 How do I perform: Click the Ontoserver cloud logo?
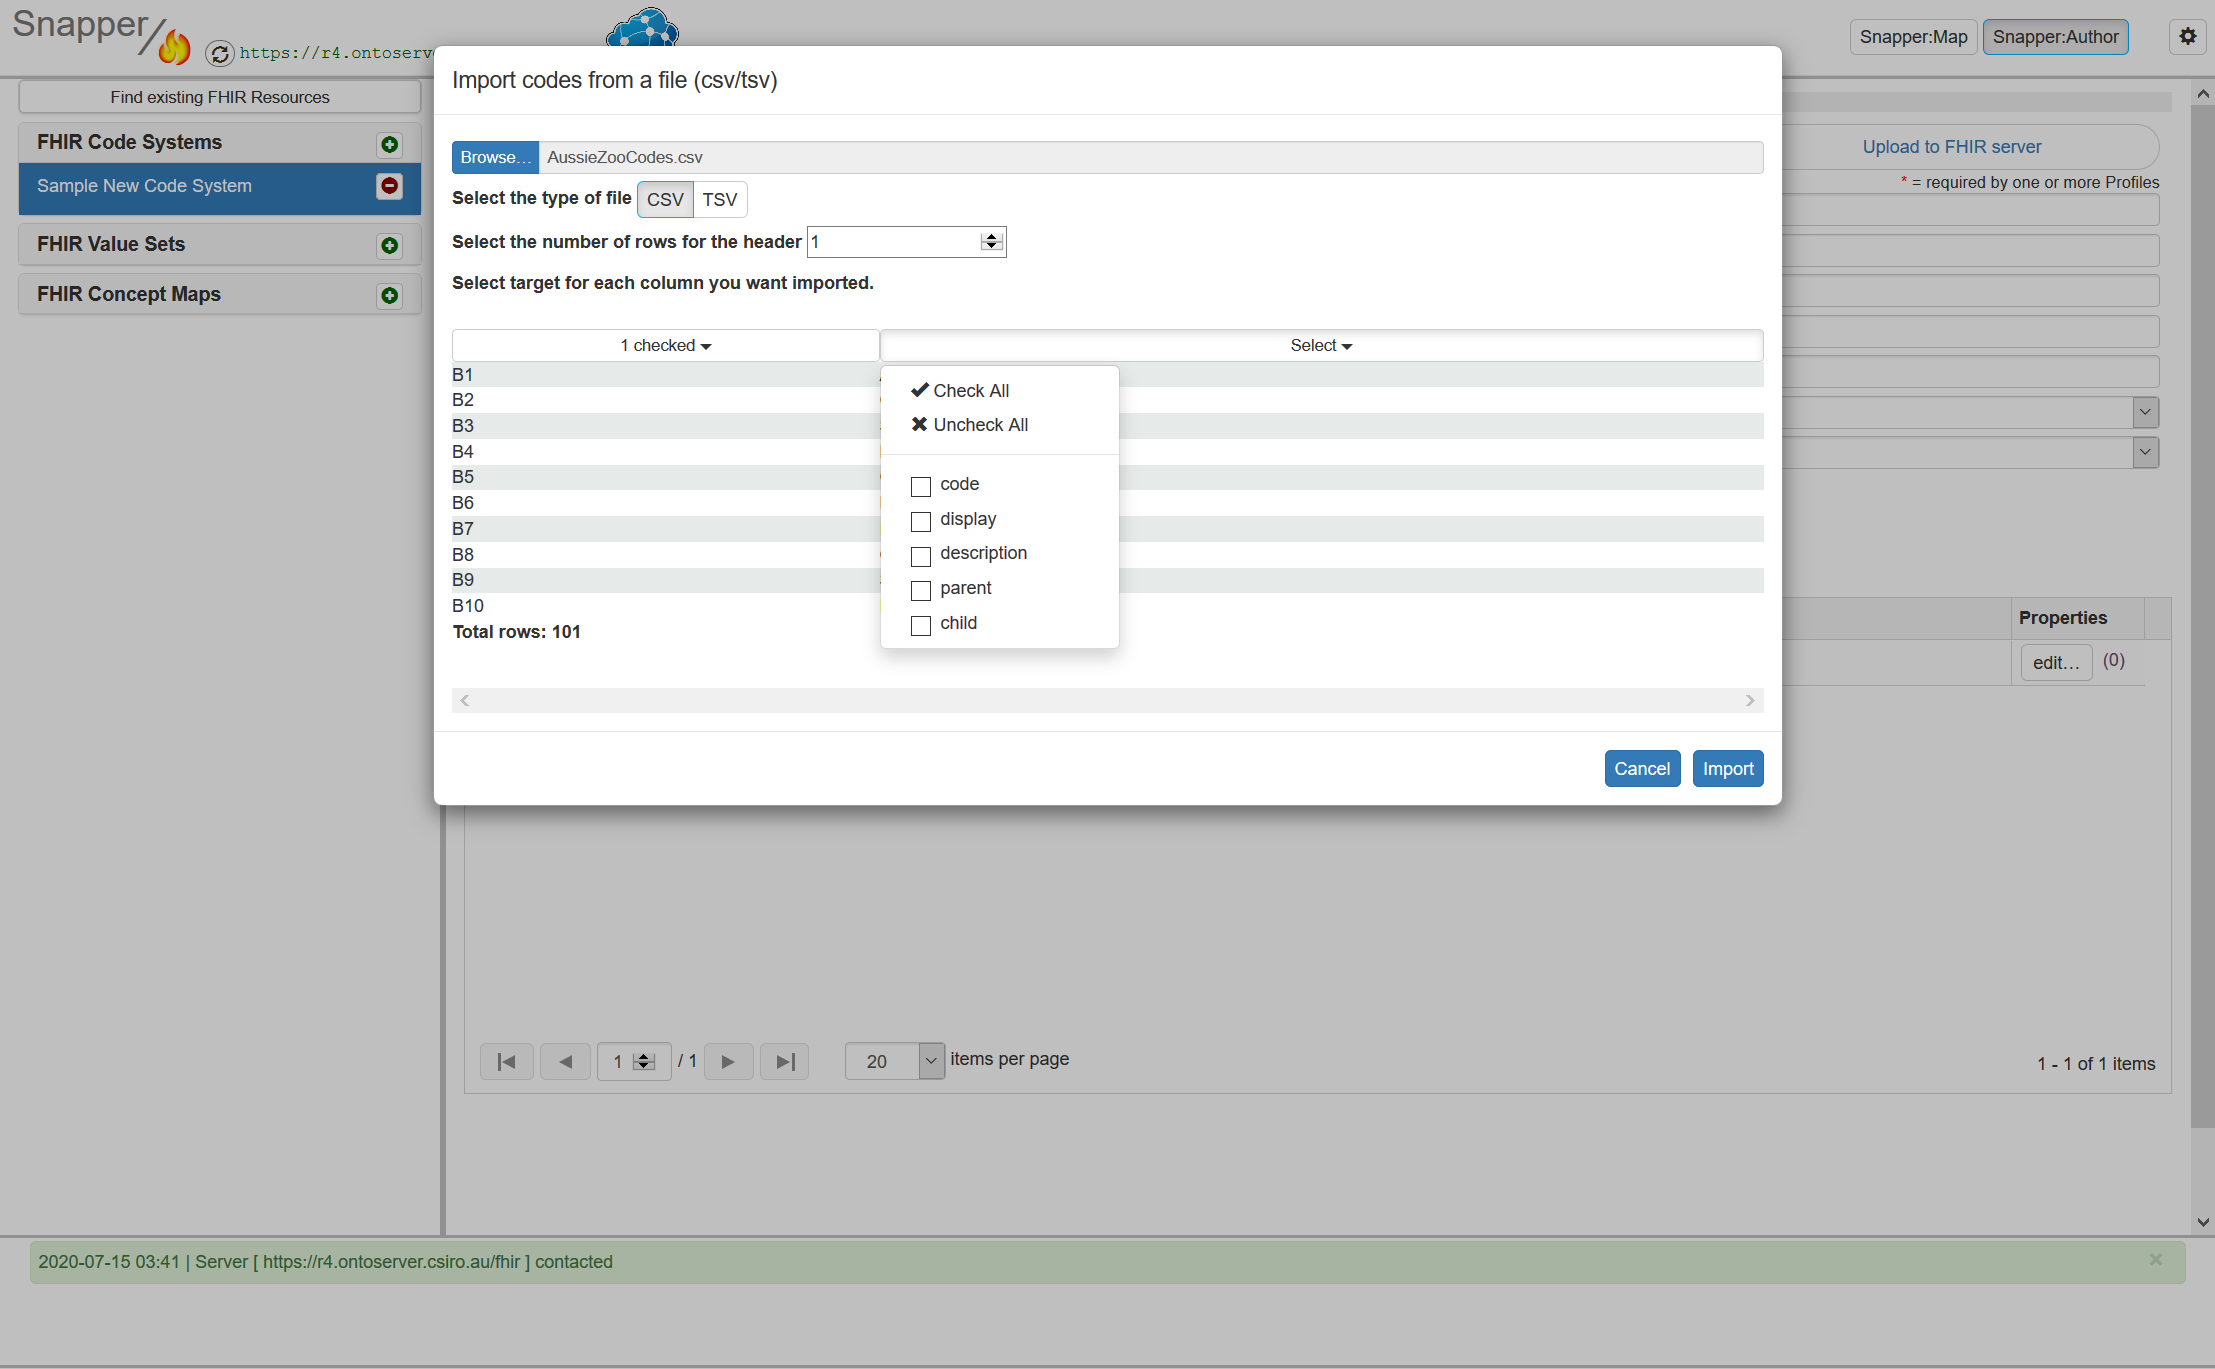pyautogui.click(x=642, y=28)
